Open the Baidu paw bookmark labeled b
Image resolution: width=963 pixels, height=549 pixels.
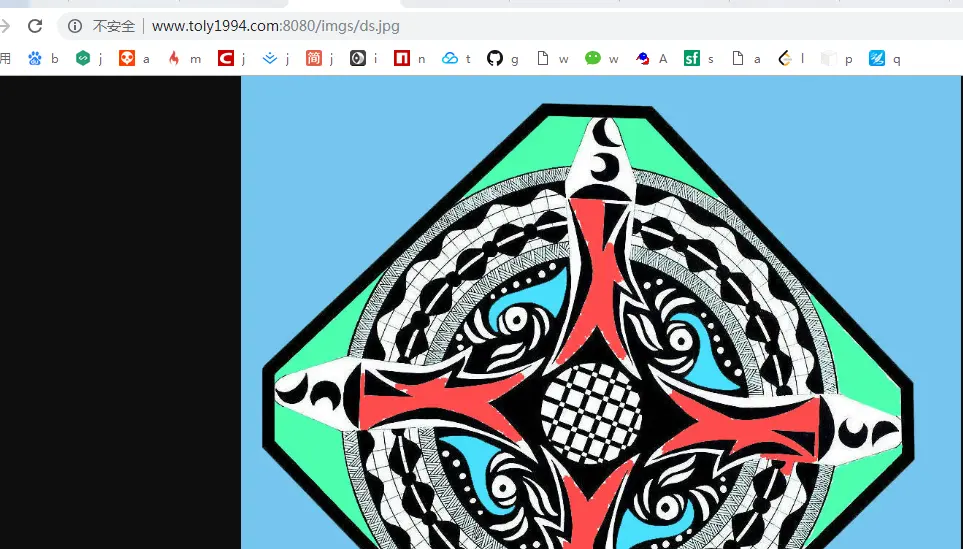[x=44, y=58]
